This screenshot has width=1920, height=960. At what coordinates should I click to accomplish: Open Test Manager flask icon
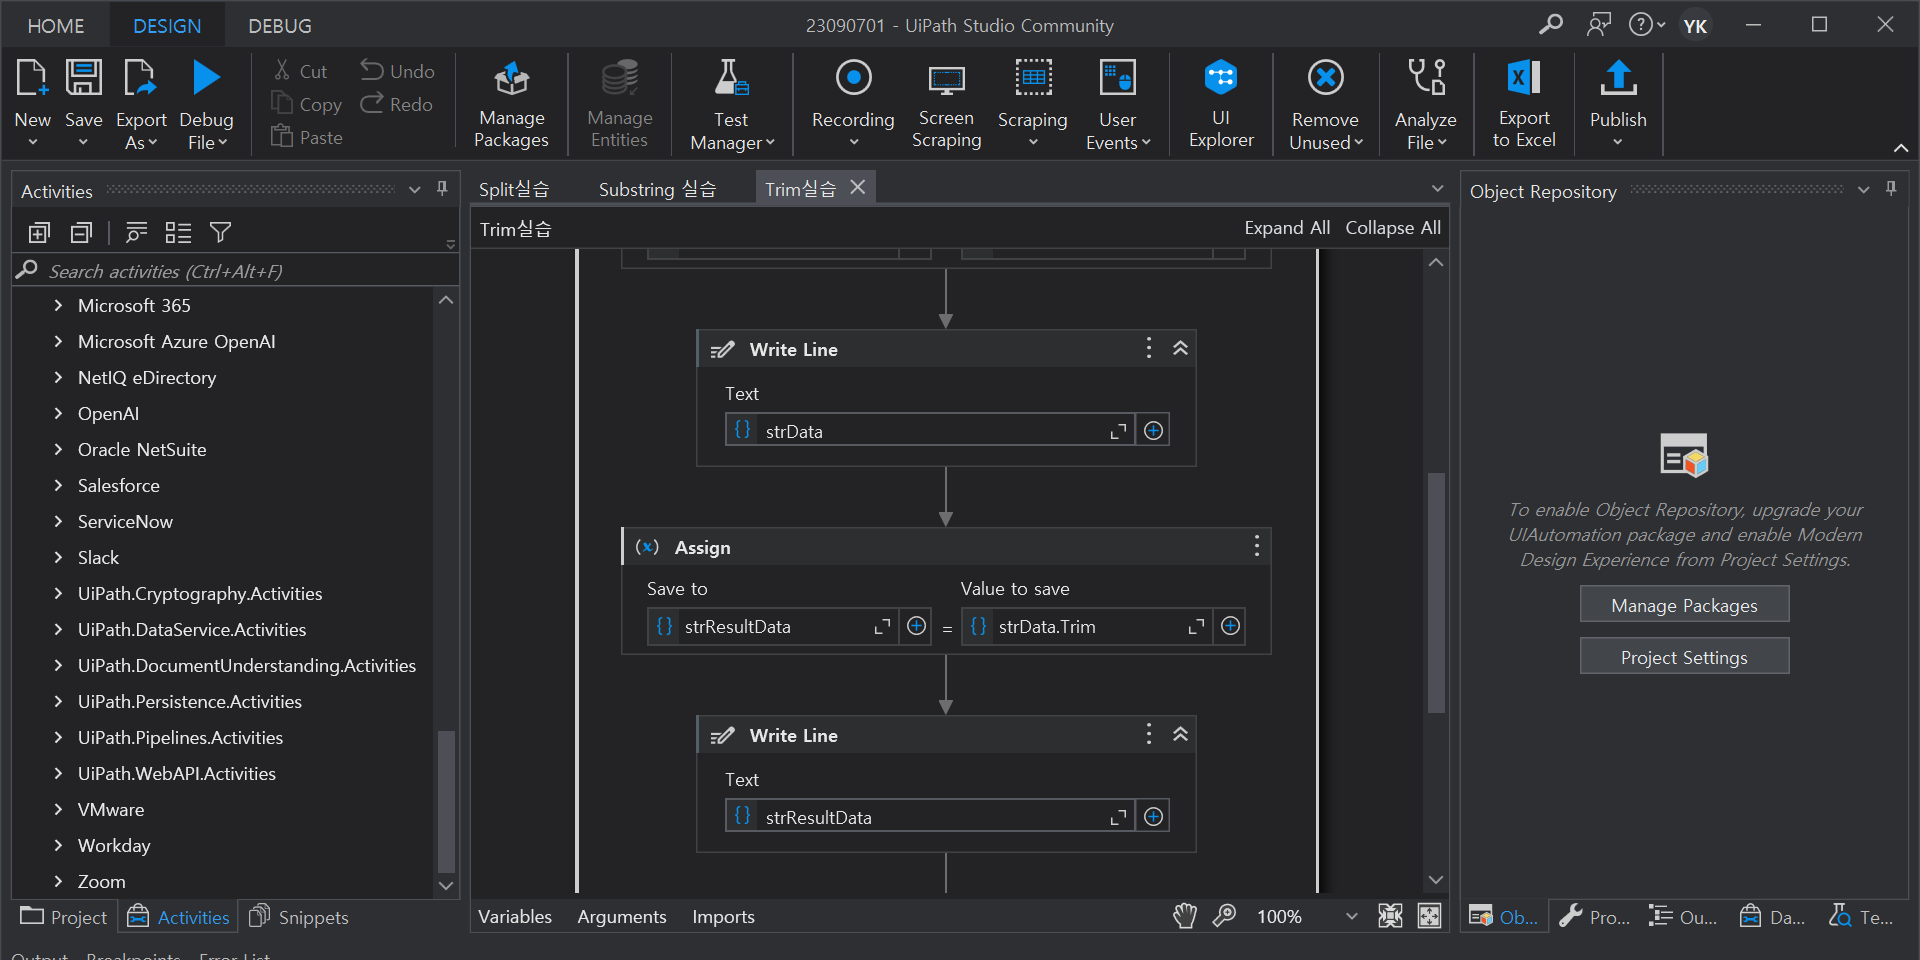click(x=731, y=78)
